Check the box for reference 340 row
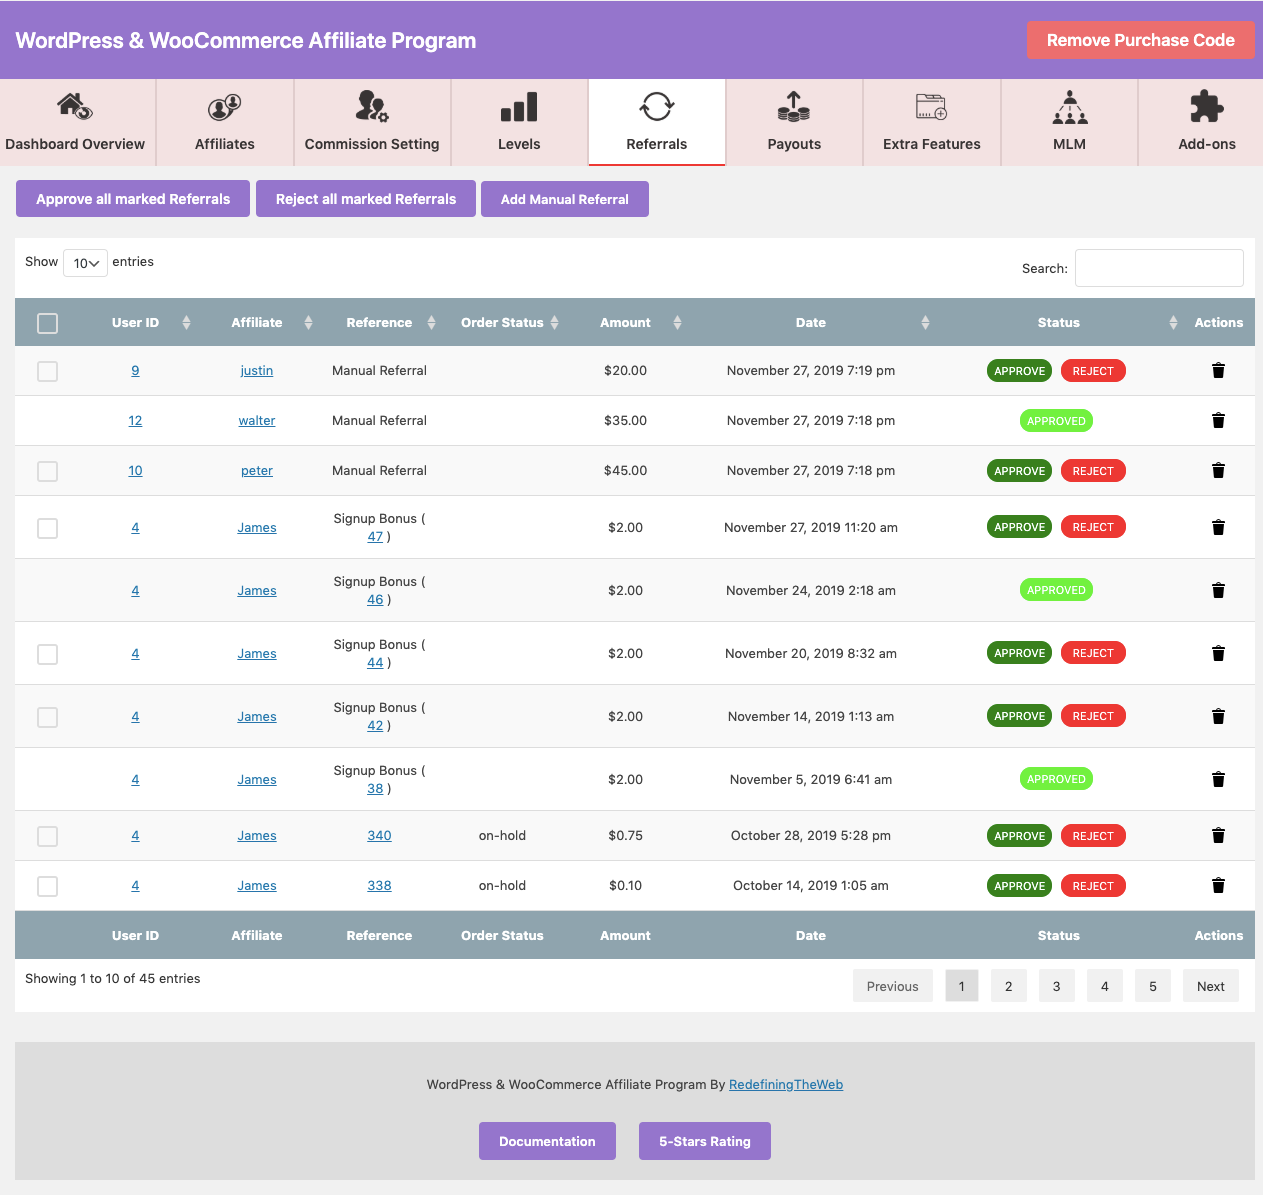The image size is (1263, 1195). click(x=47, y=836)
